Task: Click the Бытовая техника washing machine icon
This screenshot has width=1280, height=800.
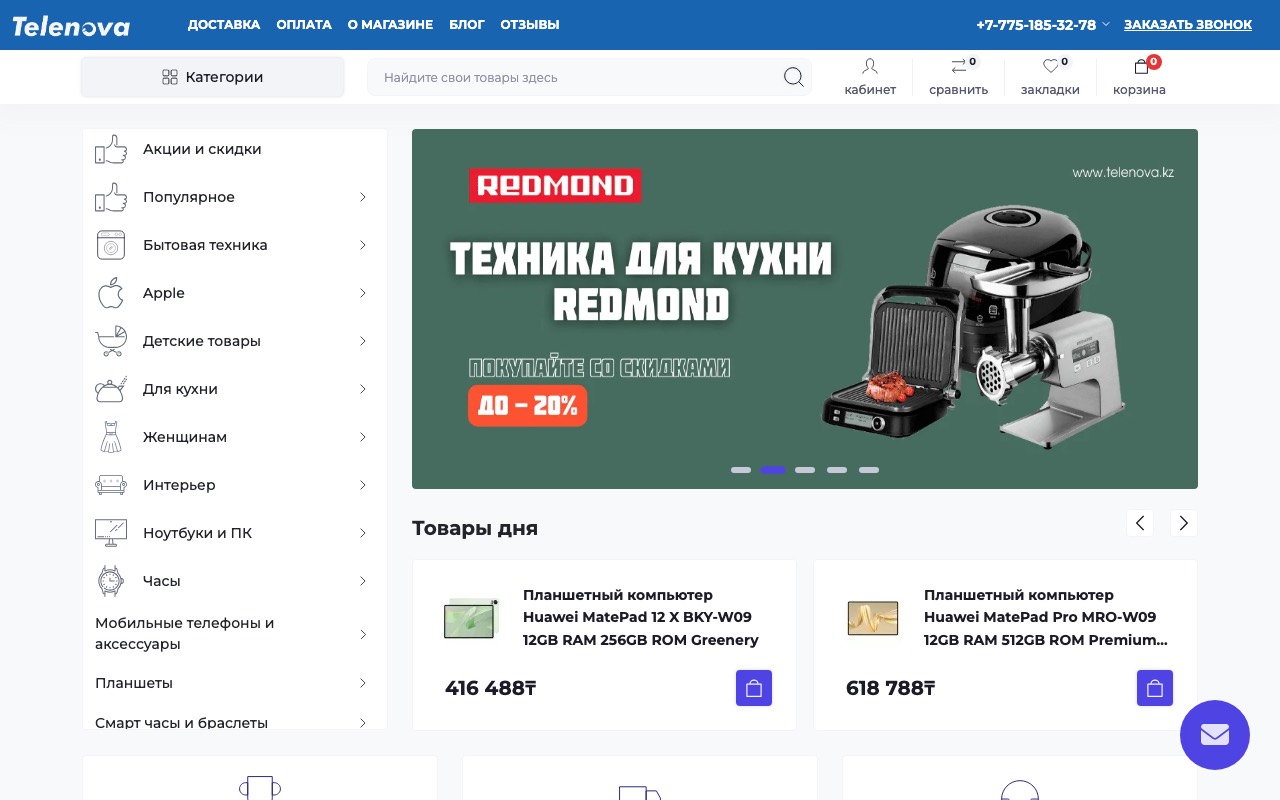Action: [111, 245]
